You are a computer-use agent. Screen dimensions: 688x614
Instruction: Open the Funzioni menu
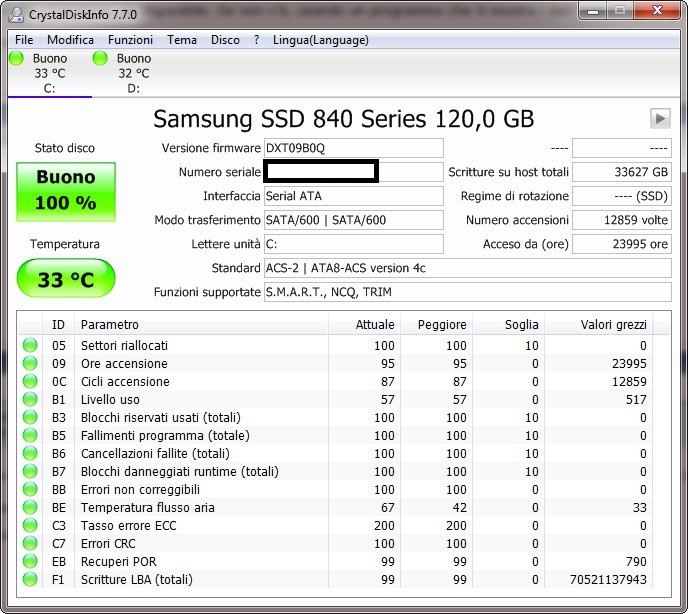pos(130,40)
